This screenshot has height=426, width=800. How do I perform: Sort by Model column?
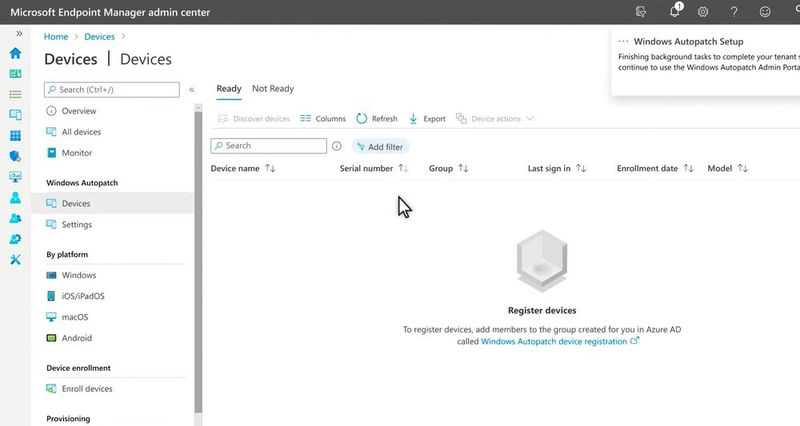click(x=728, y=168)
